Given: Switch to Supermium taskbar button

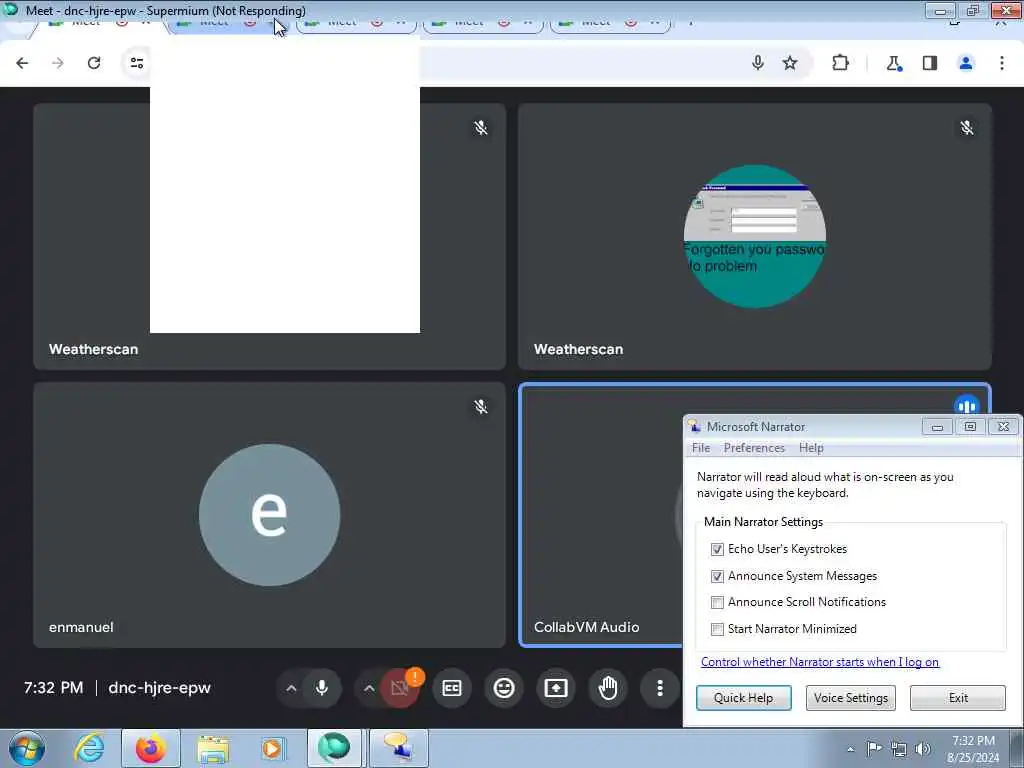Looking at the screenshot, I should click(334, 748).
